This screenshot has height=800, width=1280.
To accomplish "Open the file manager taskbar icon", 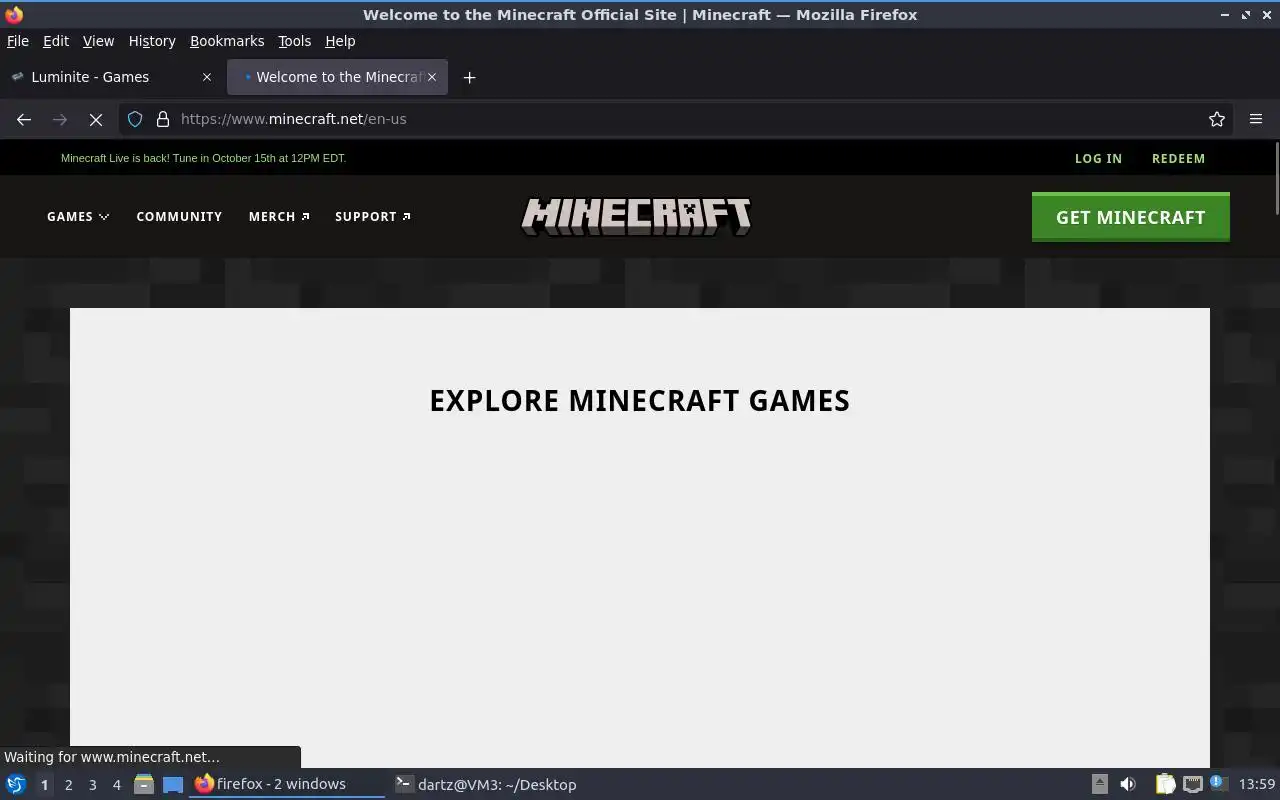I will [x=143, y=784].
